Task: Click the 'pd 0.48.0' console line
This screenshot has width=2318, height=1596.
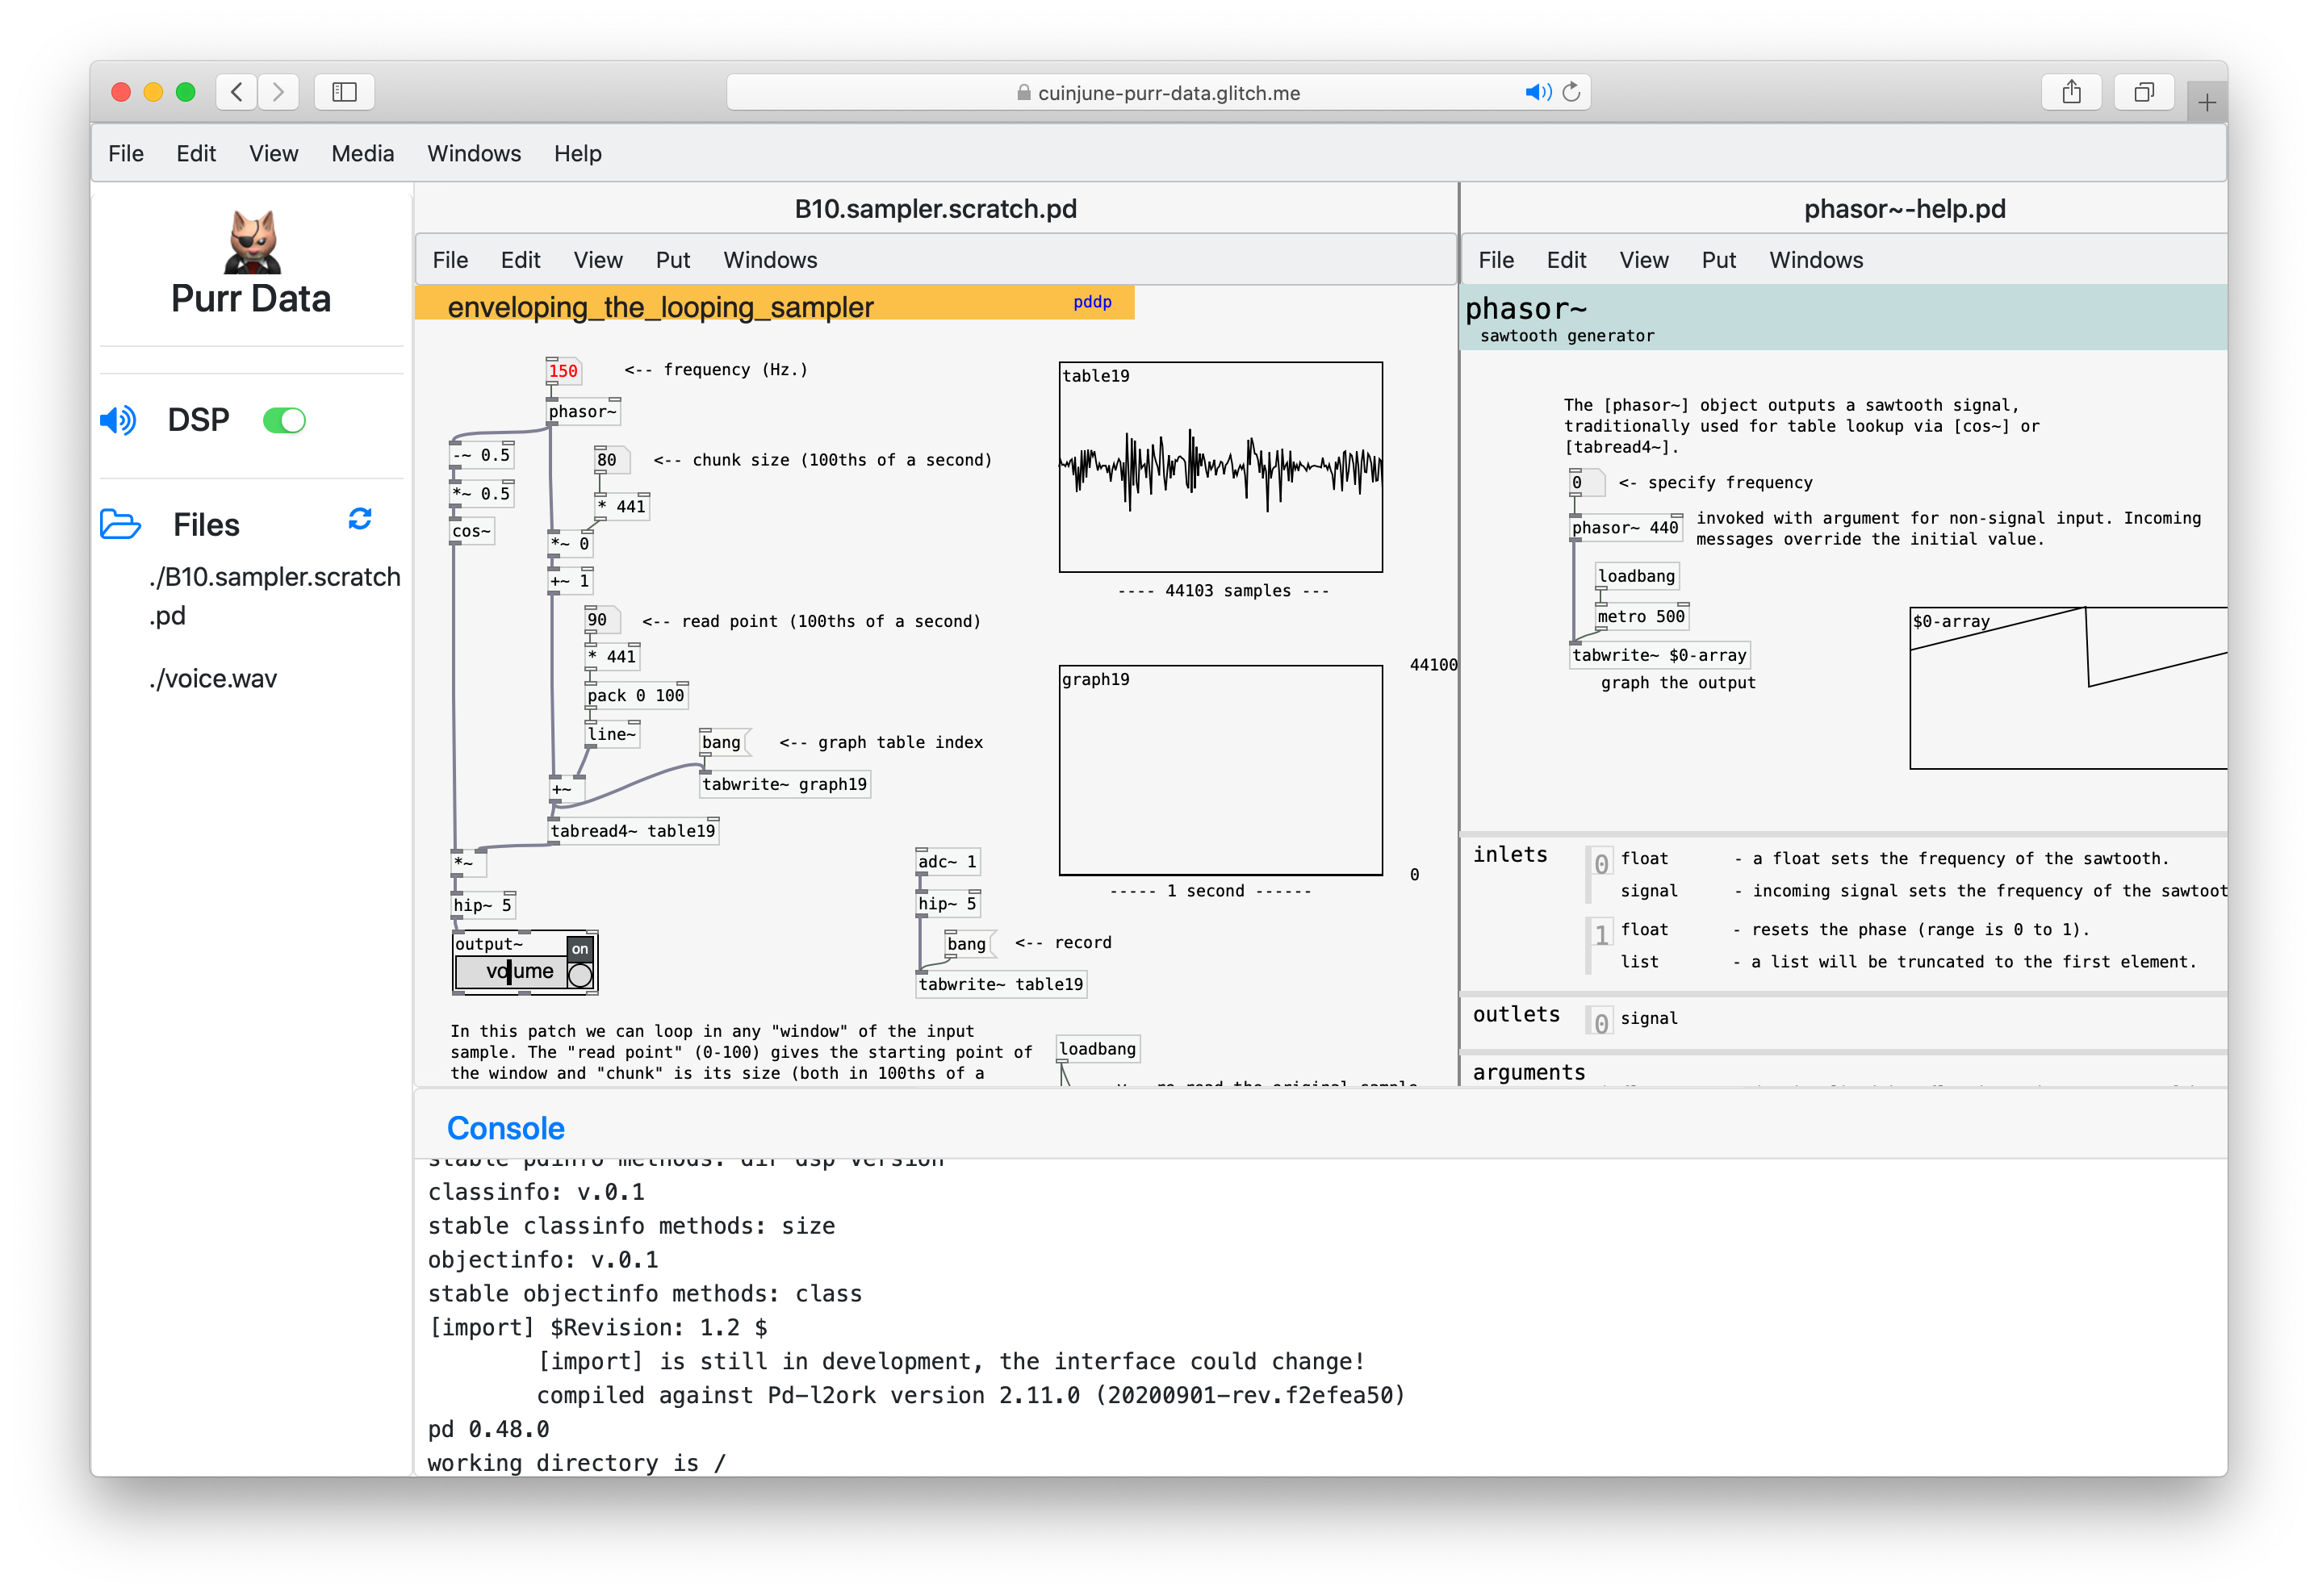Action: [x=488, y=1429]
